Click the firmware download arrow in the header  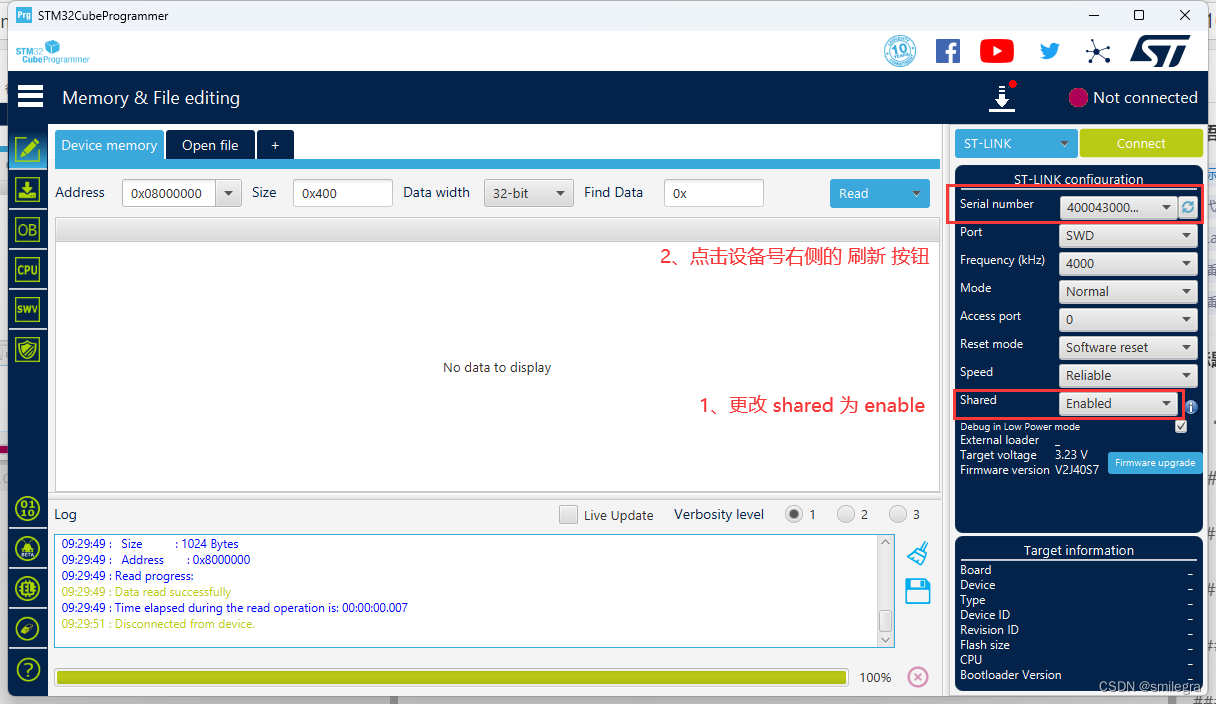point(1001,97)
